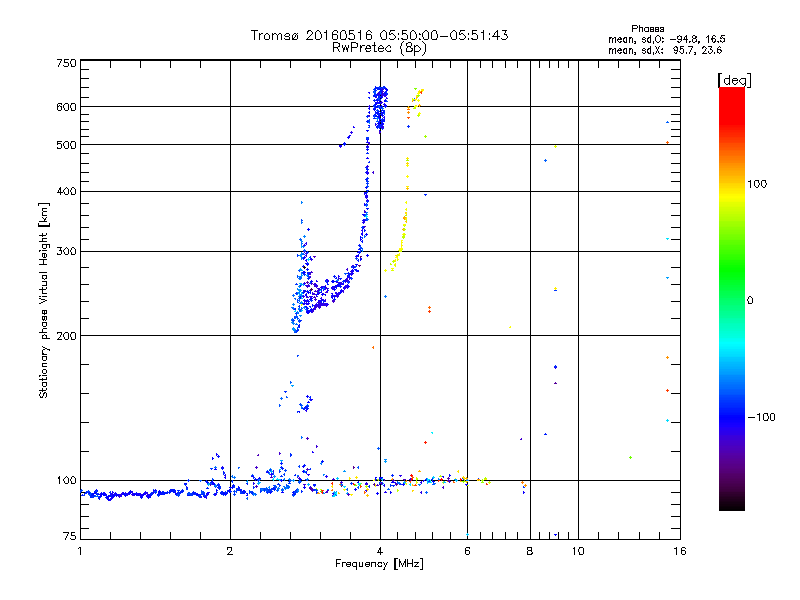Select the "mean, sd,X: 95.7, 23.6" line
800x600 pixels.
(x=665, y=50)
